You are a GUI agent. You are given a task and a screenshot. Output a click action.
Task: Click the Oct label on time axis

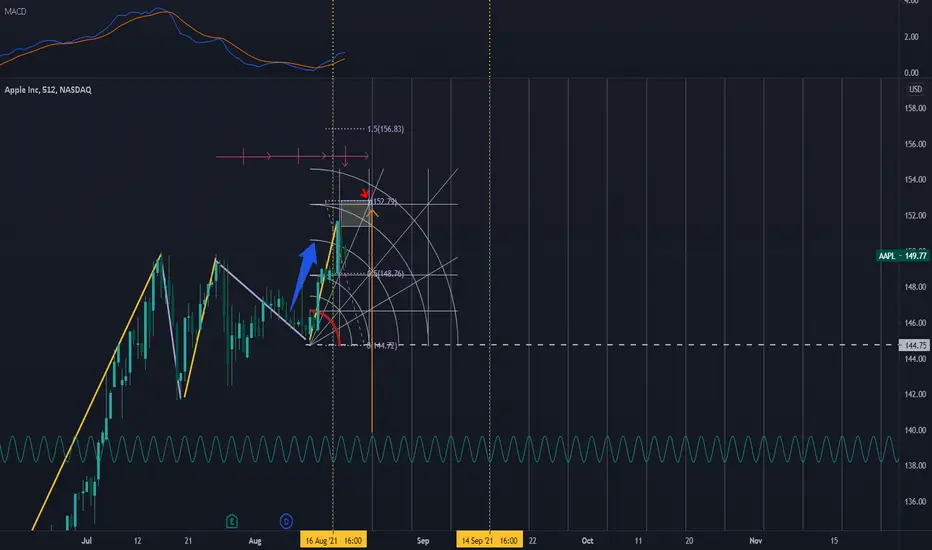tap(587, 540)
